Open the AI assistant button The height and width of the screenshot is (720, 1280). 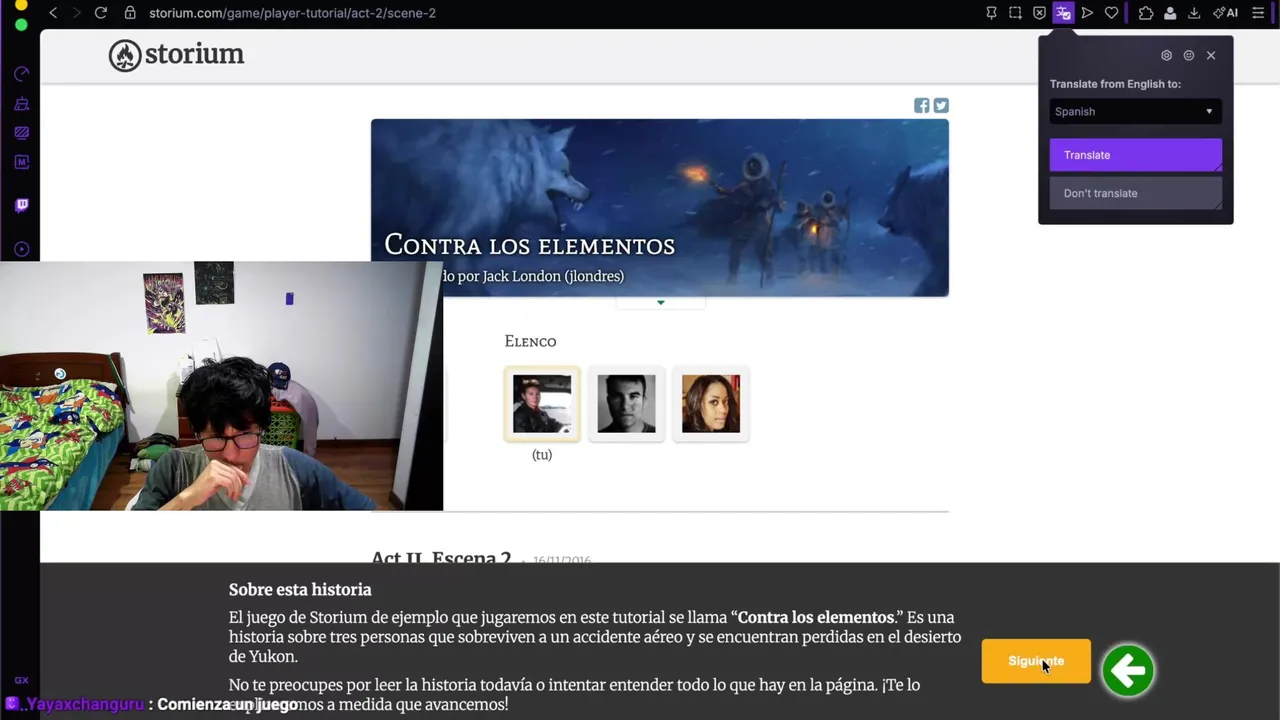(x=1225, y=13)
